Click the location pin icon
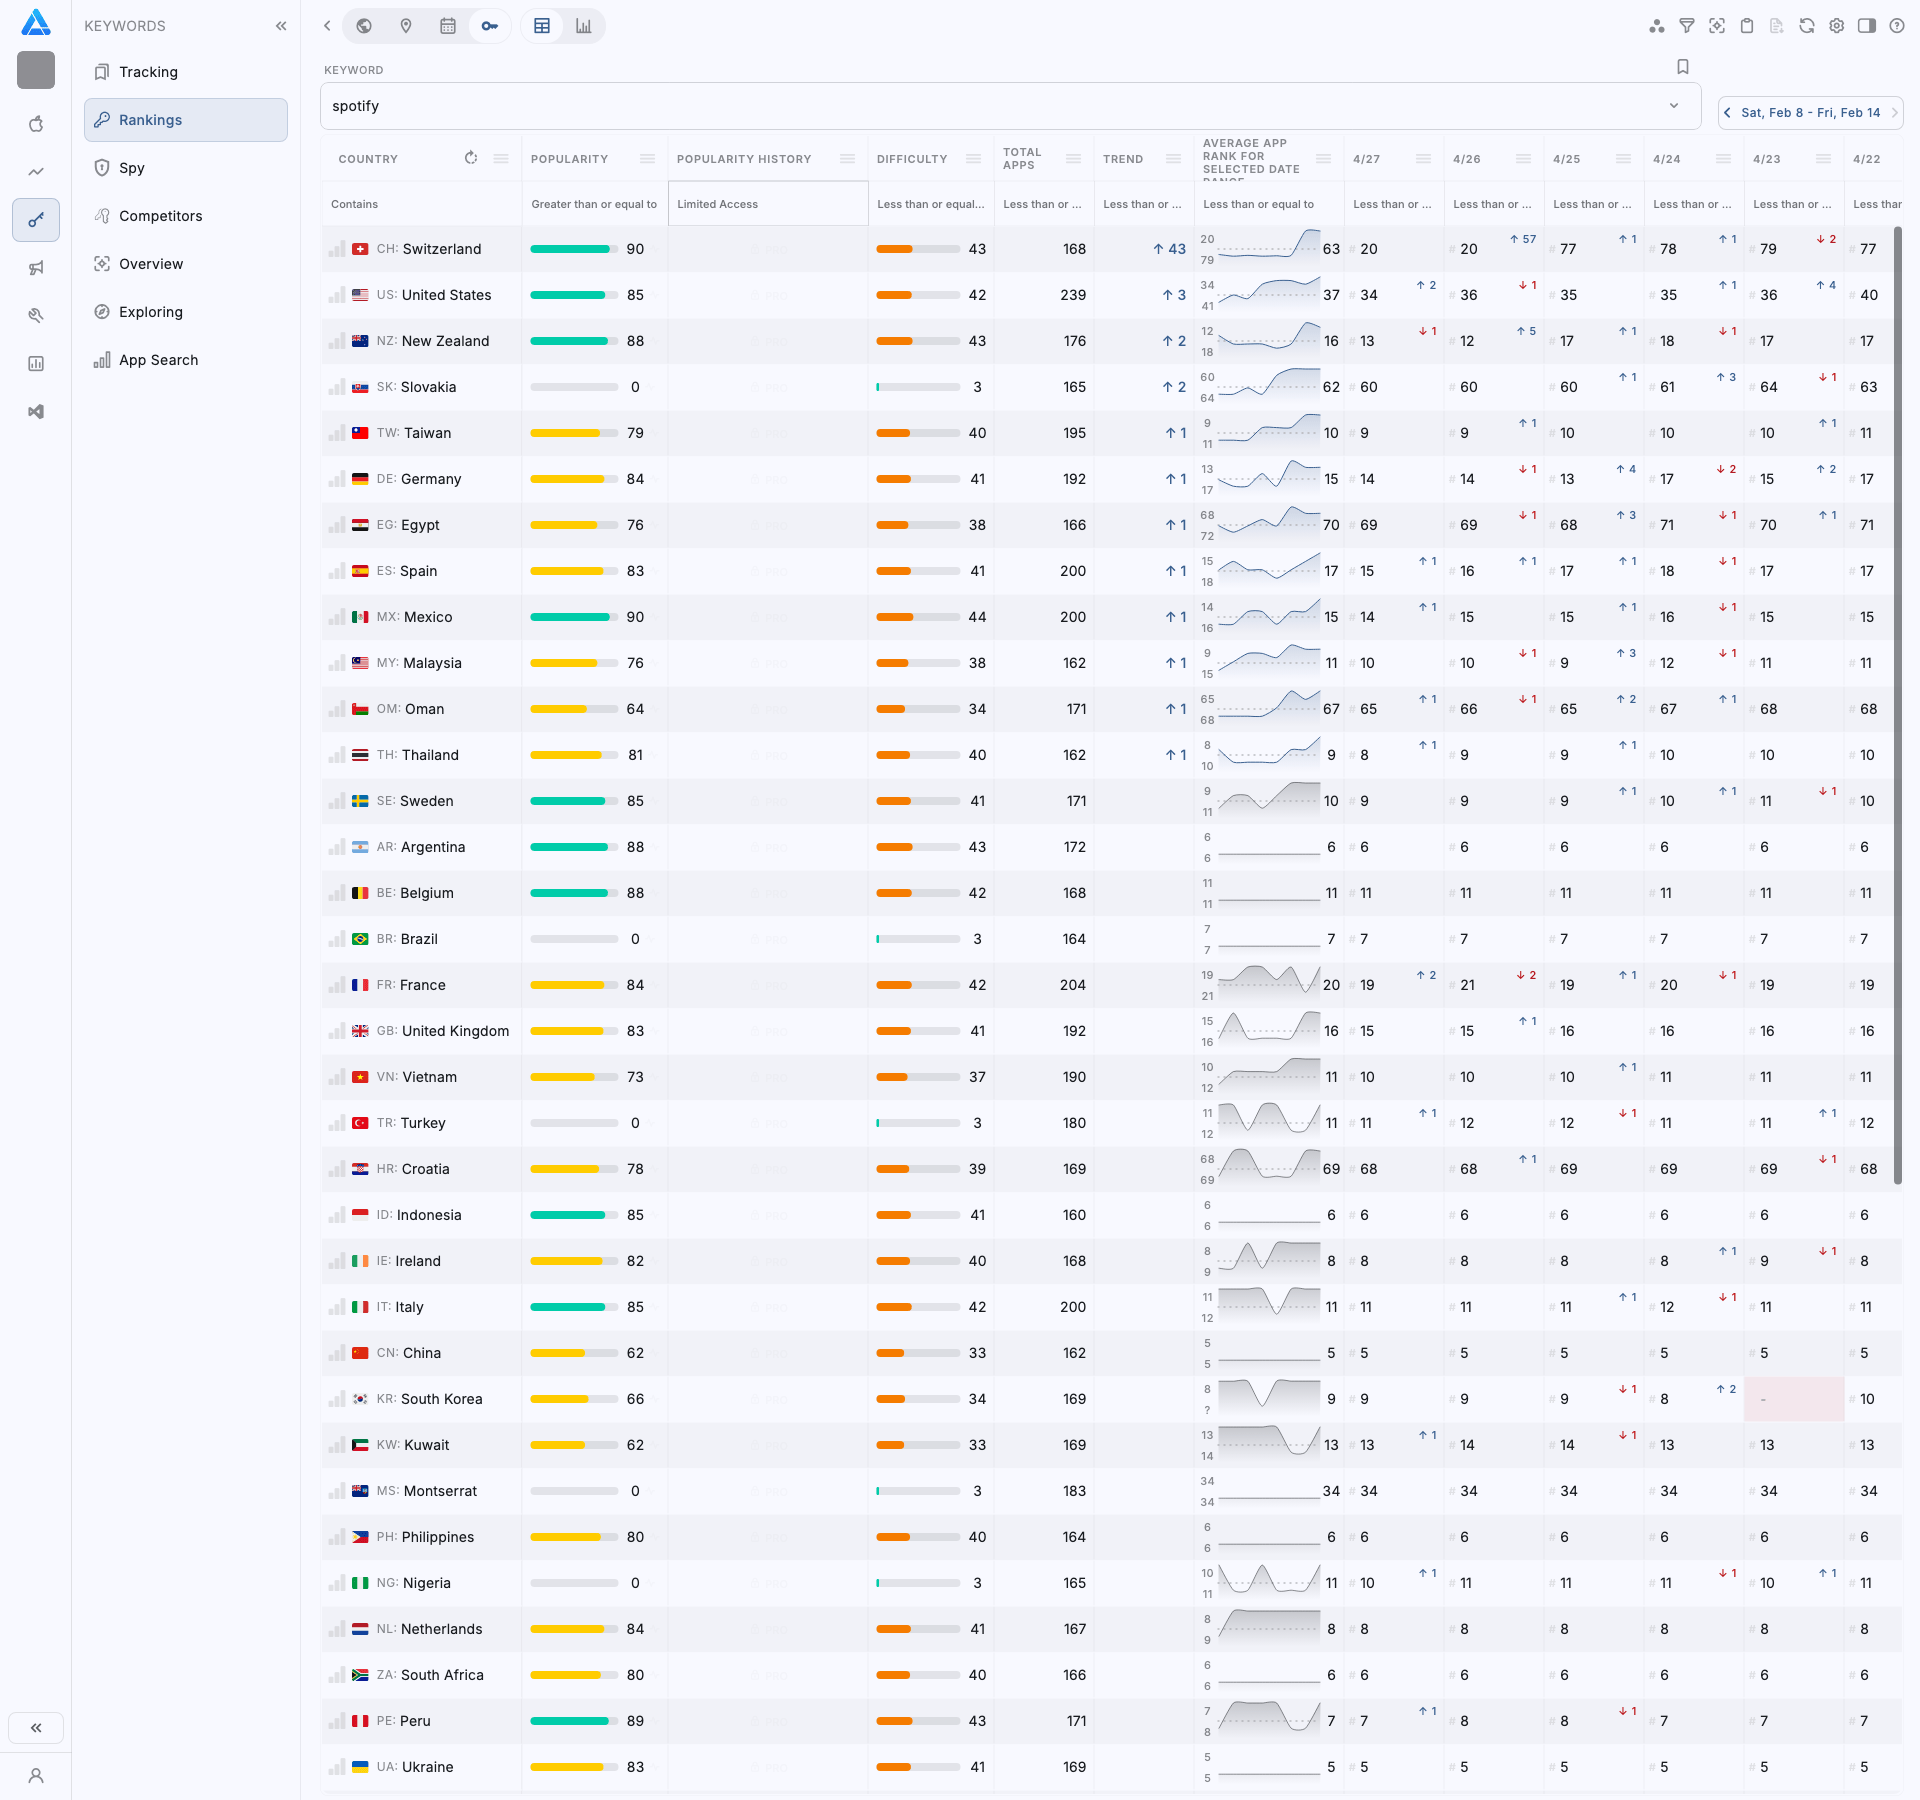This screenshot has height=1800, width=1920. [x=406, y=26]
